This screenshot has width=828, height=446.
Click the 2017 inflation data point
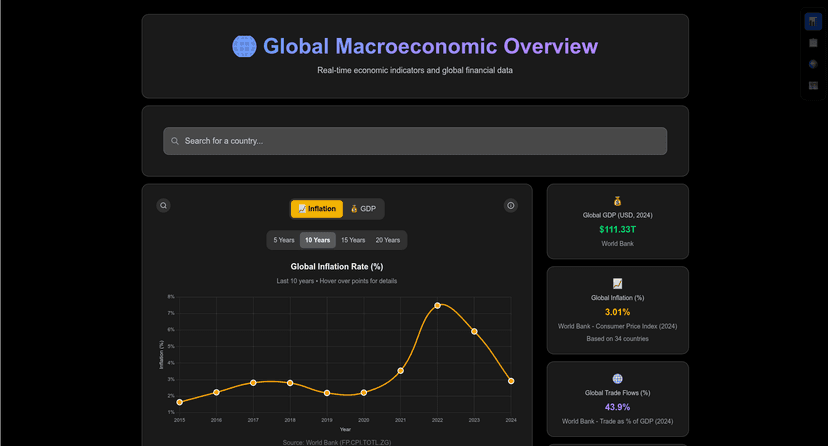(x=253, y=383)
